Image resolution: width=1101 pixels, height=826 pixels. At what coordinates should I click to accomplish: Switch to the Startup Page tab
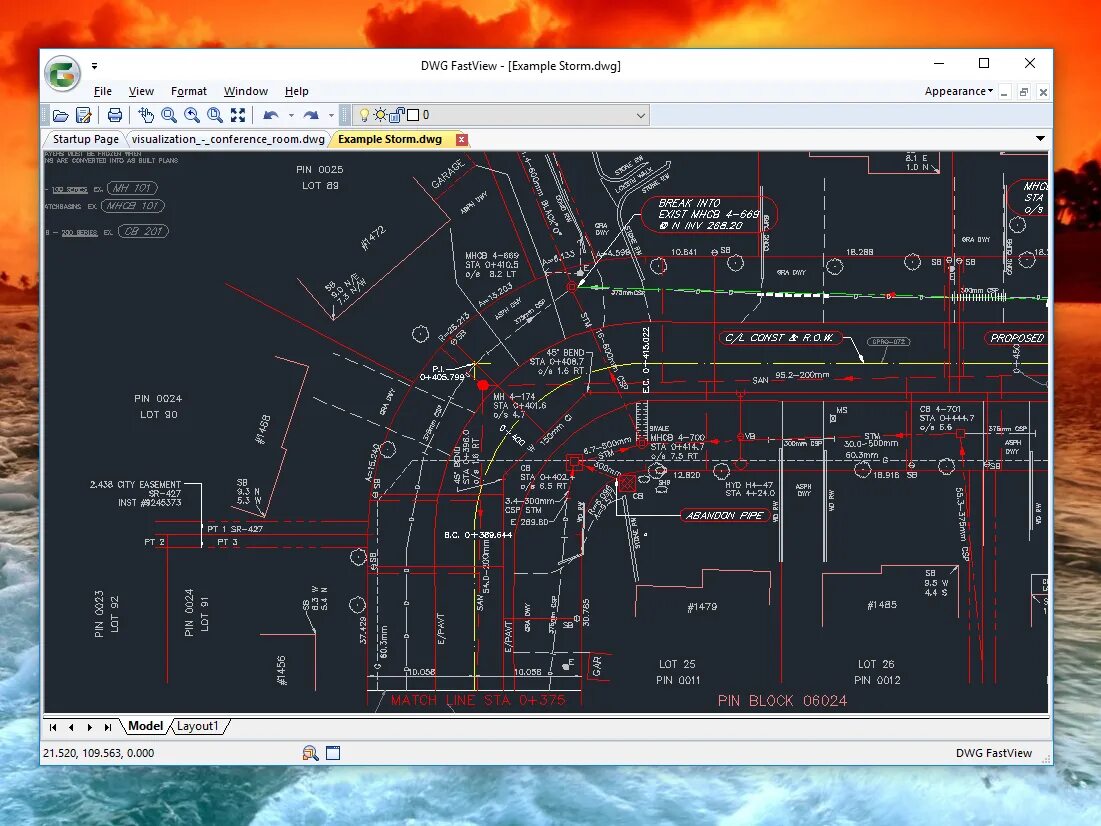[86, 139]
